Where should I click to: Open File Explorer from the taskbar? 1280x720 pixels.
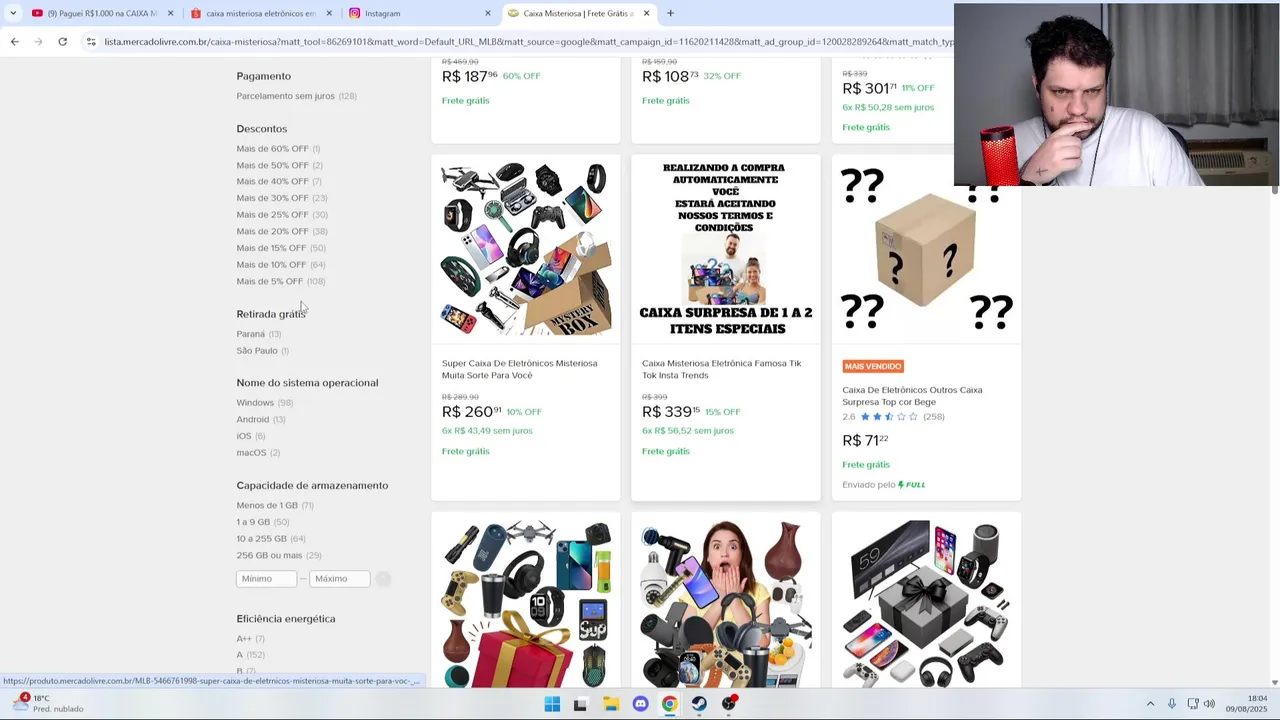[611, 704]
